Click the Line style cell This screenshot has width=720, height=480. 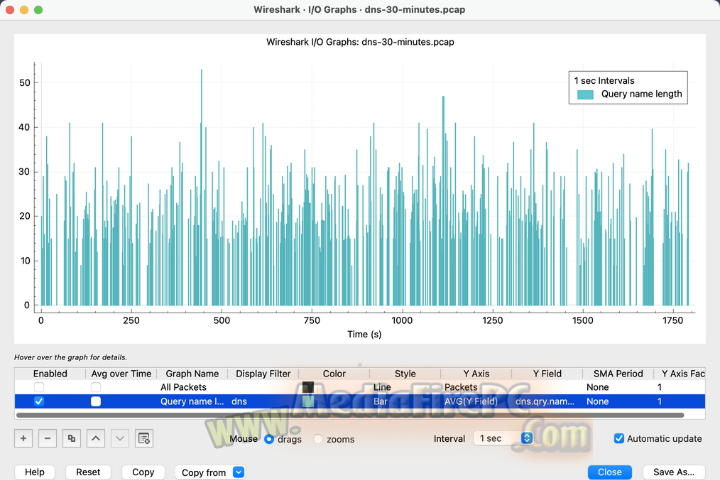pos(382,387)
